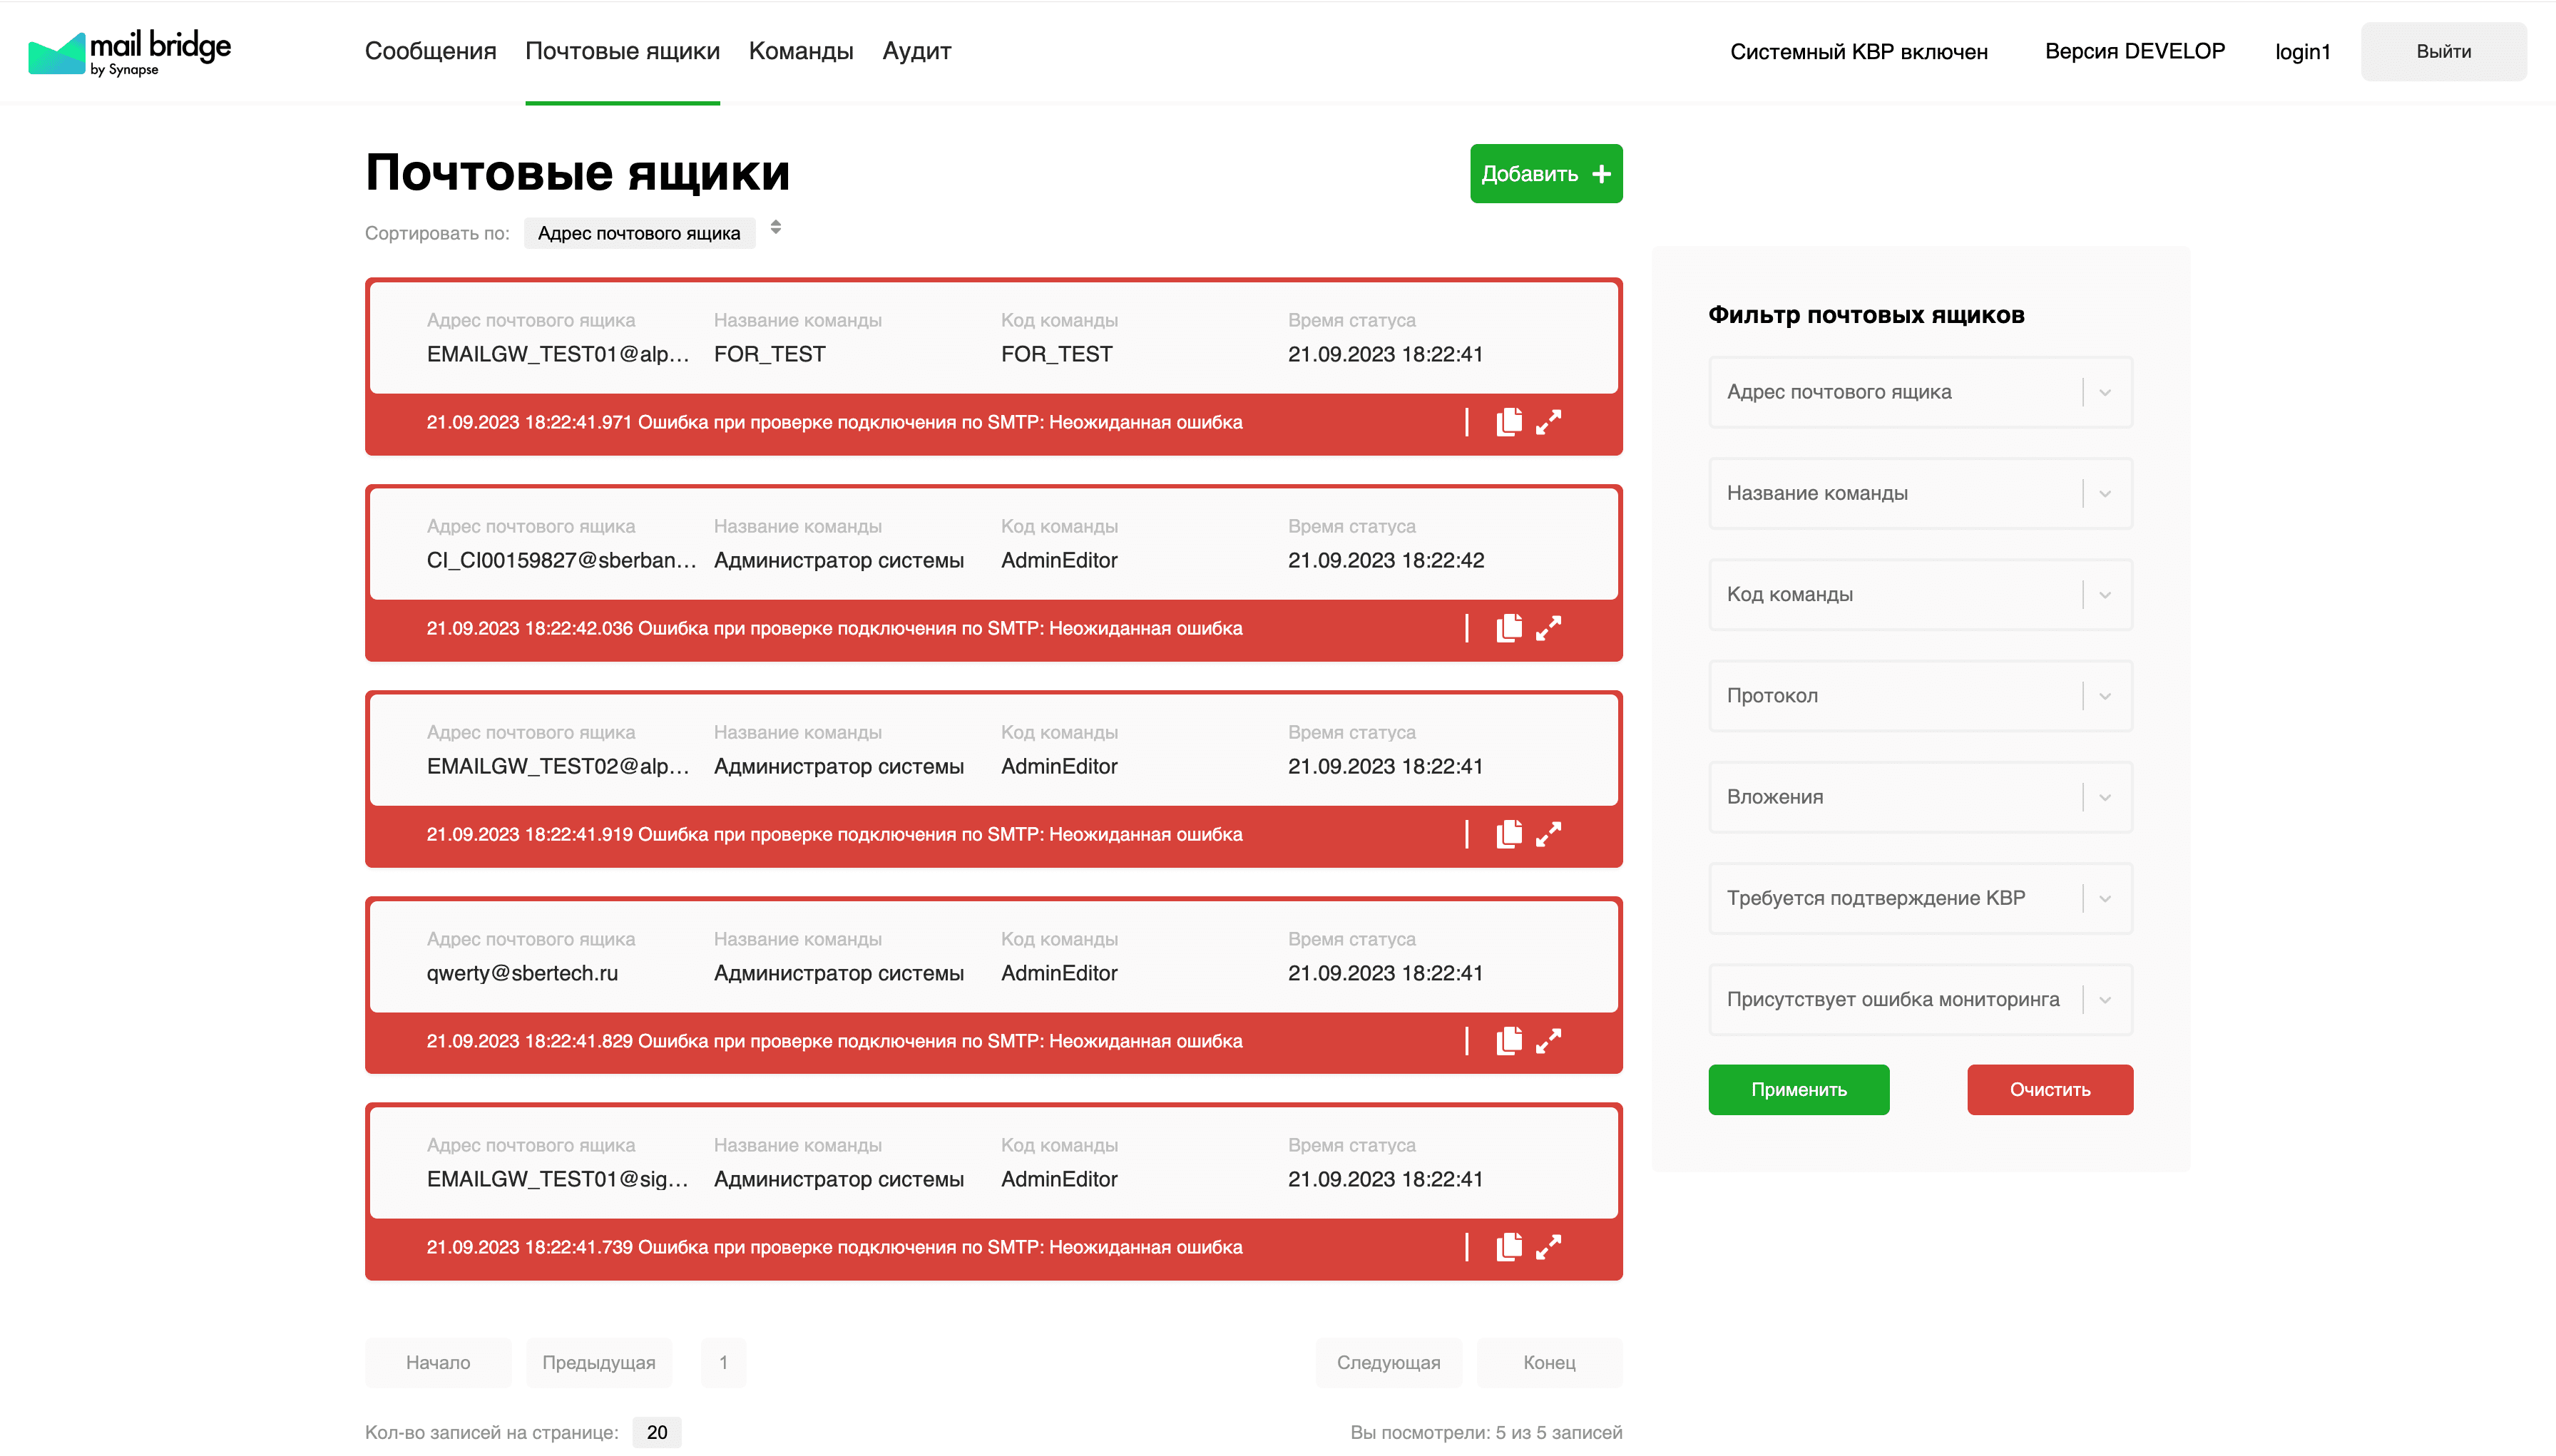Viewport: 2556px width, 1456px height.
Task: Copy error text for the EMAILGW_TEST01@sig mailbox
Action: 1508,1247
